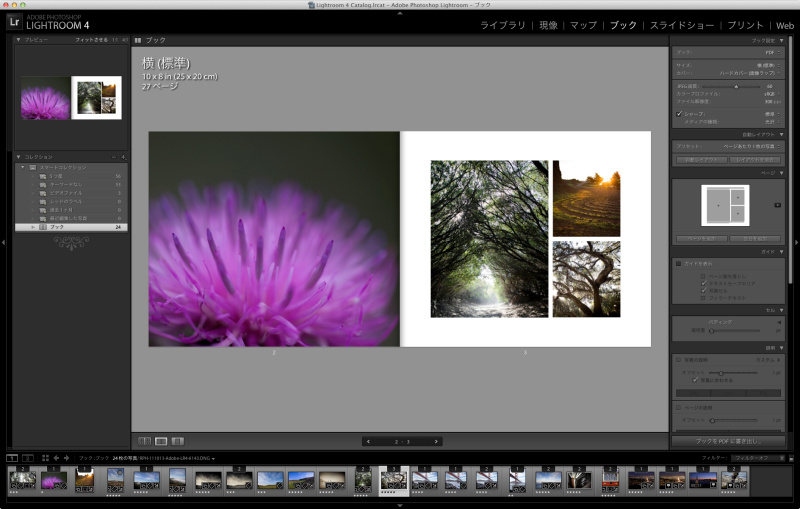Go to previous spread arrow in page navigator
Screen dimensions: 800x509
[368, 442]
